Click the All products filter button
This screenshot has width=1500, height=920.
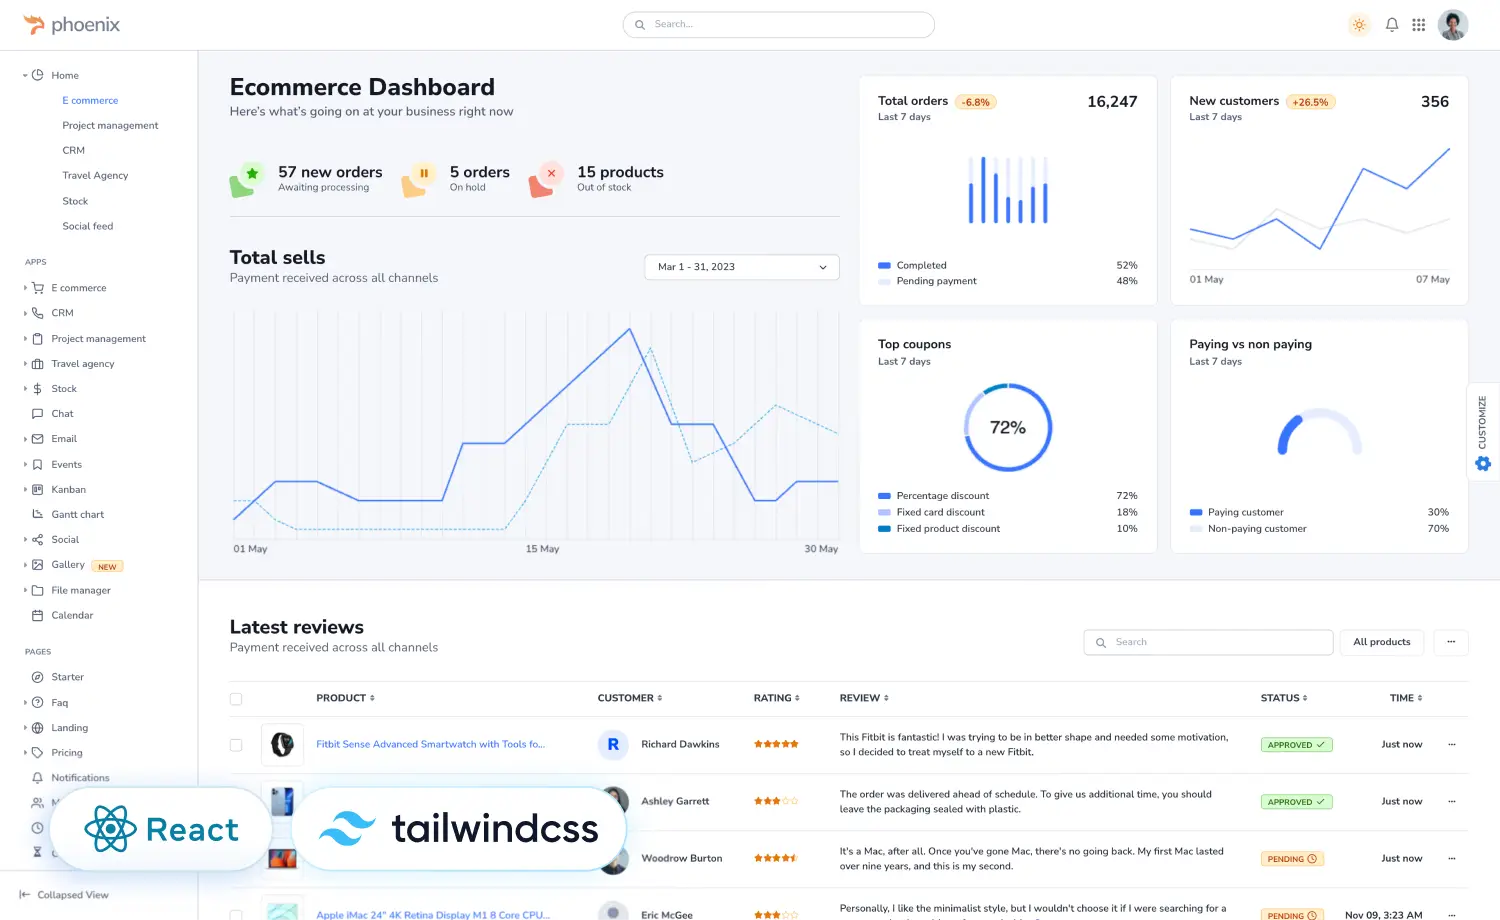click(1382, 642)
